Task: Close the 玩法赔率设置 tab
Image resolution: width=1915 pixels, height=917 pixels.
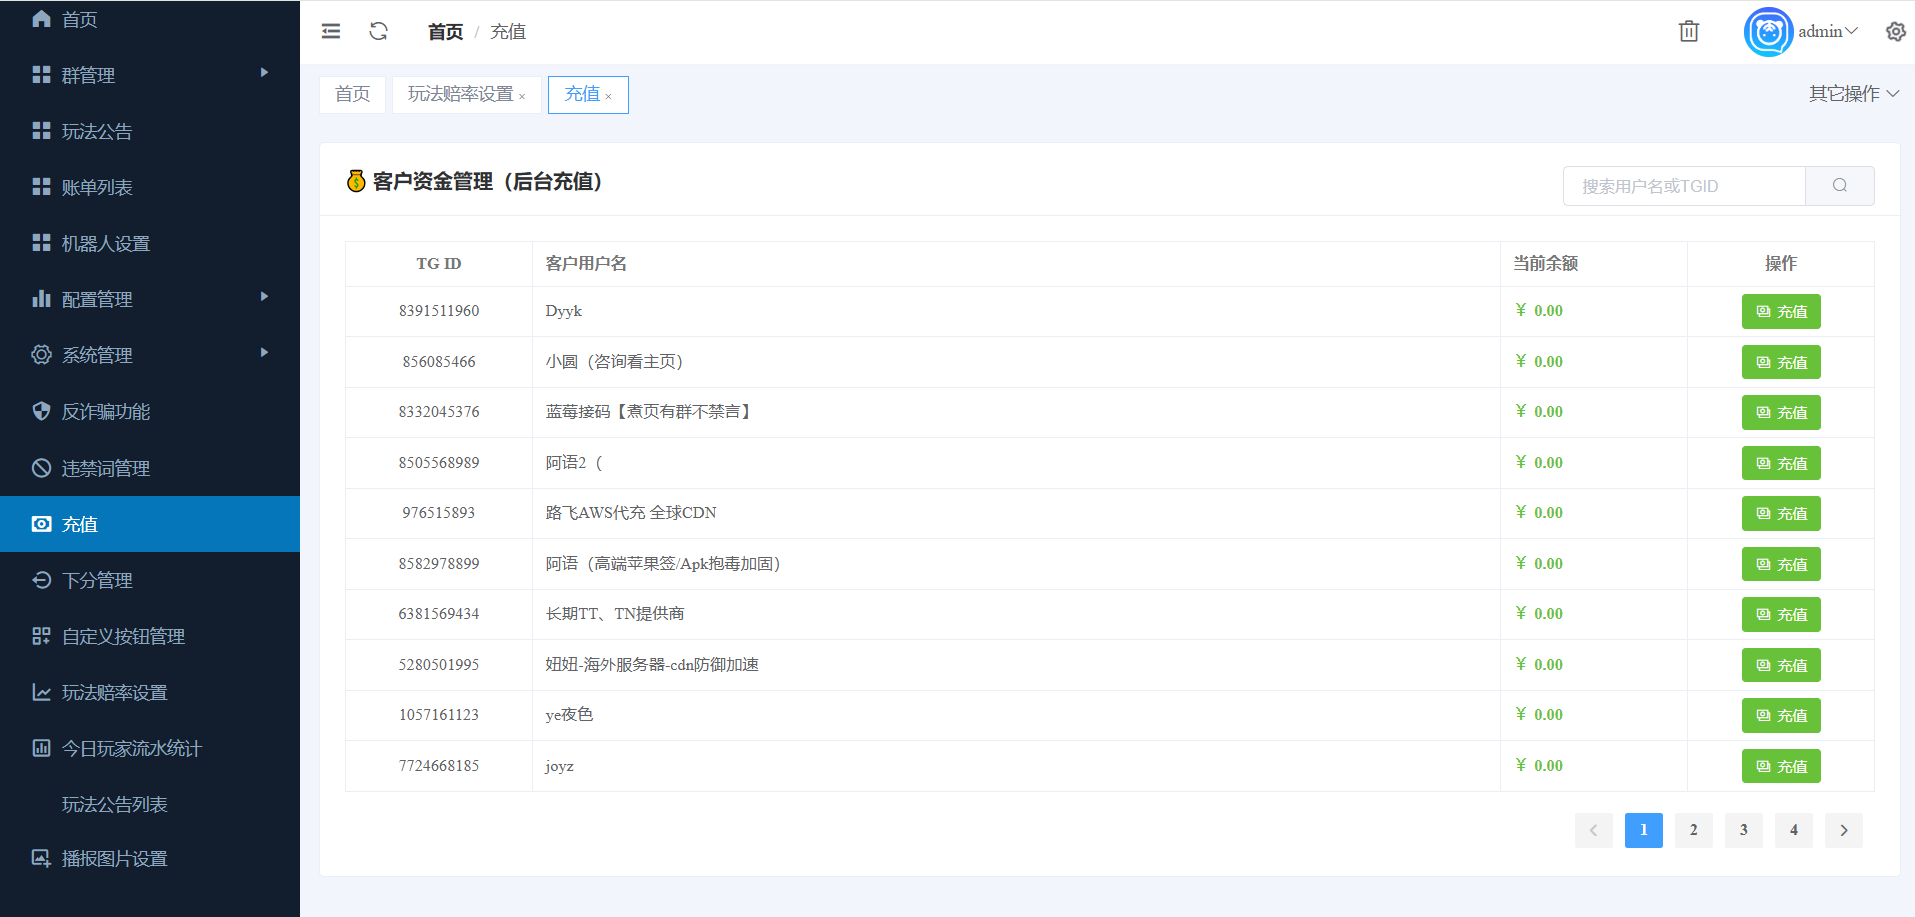Action: pos(522,97)
